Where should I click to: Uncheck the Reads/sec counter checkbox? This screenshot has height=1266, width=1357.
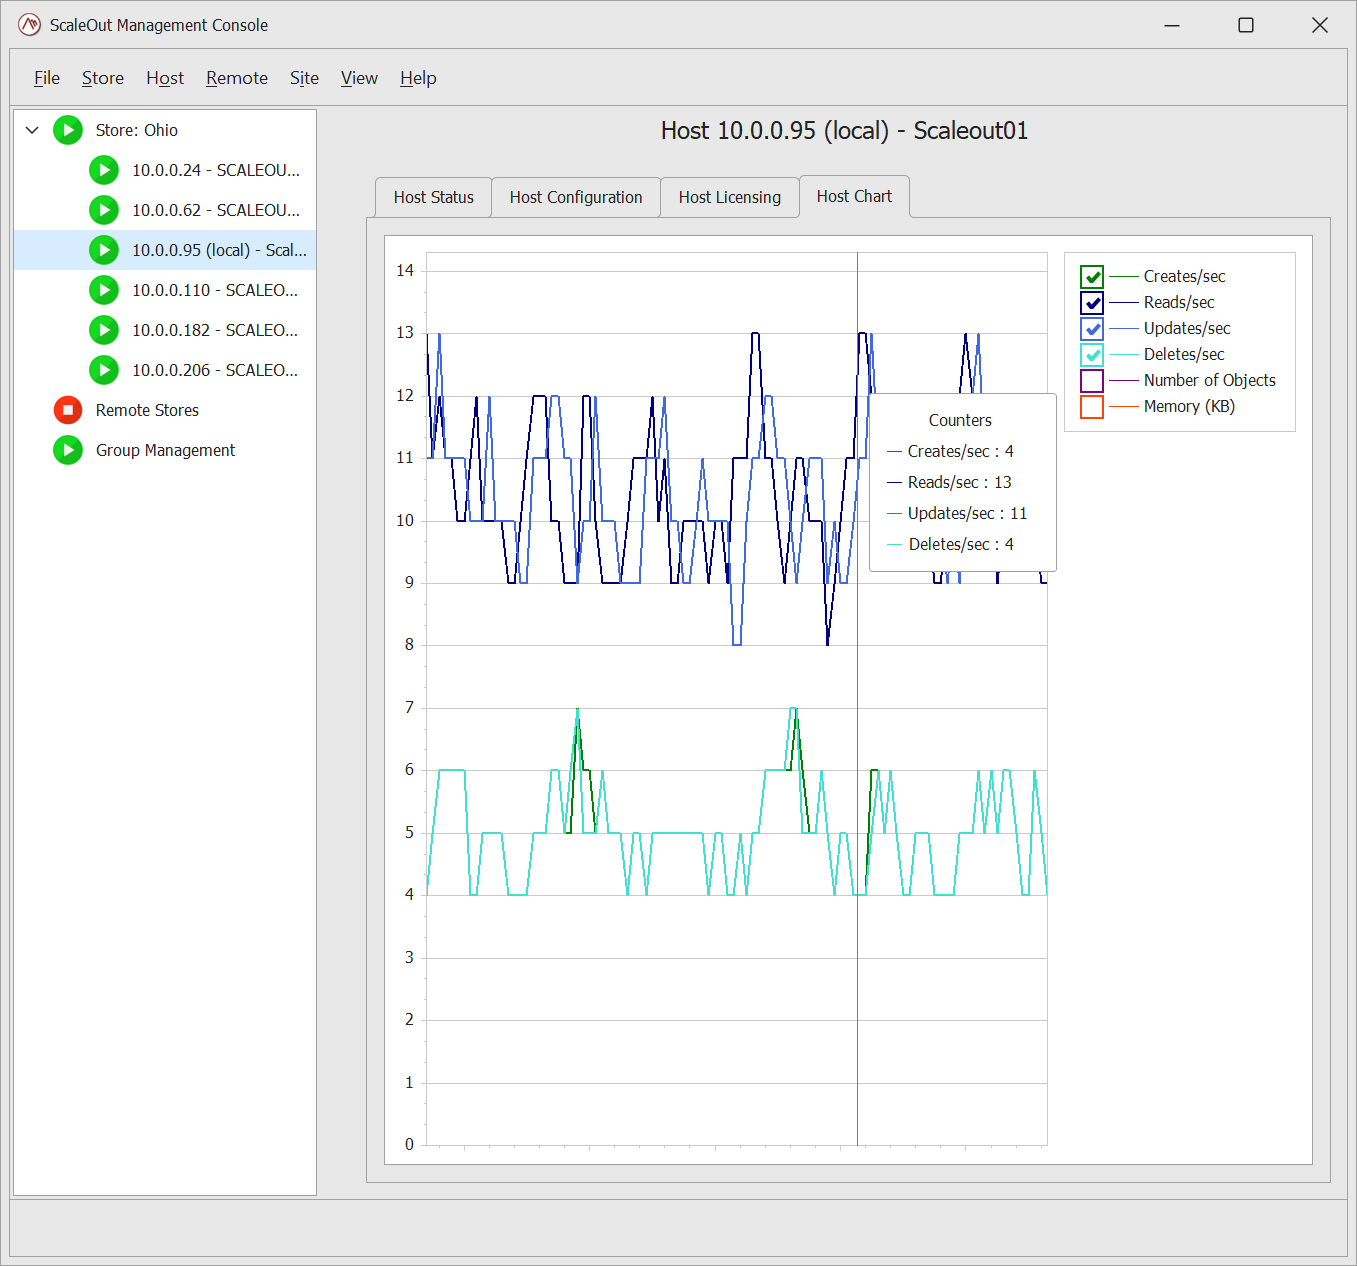(1092, 303)
